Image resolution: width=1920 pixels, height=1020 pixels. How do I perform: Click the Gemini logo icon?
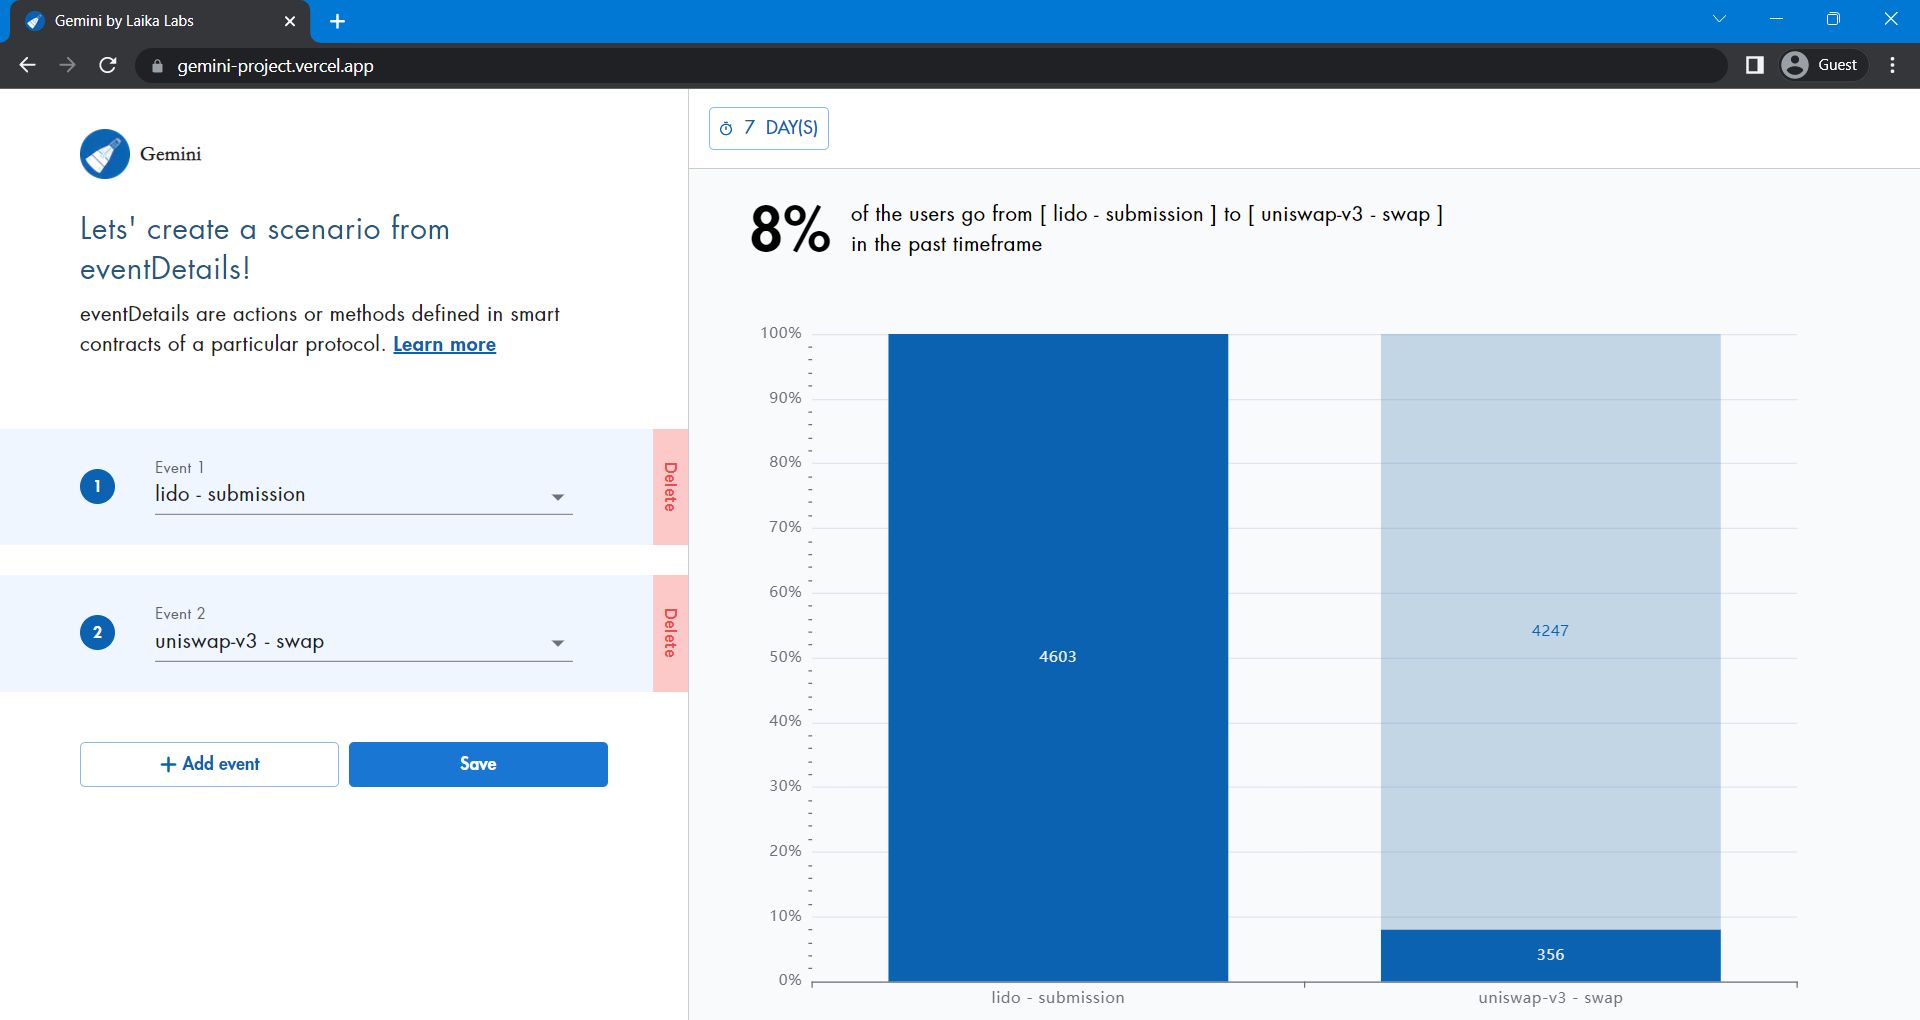click(105, 154)
